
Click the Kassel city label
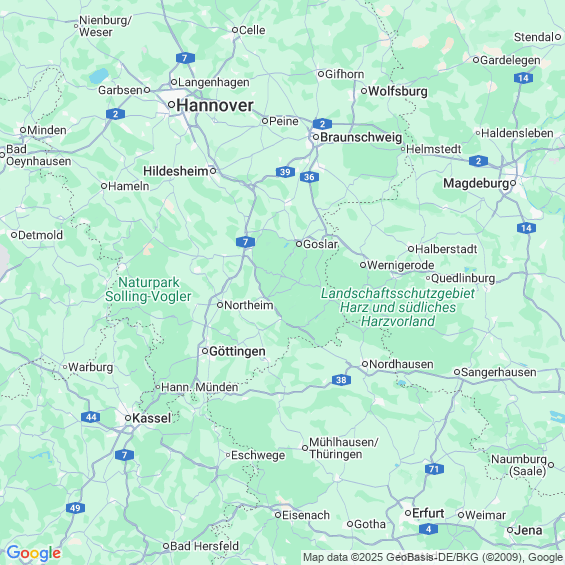click(x=152, y=418)
